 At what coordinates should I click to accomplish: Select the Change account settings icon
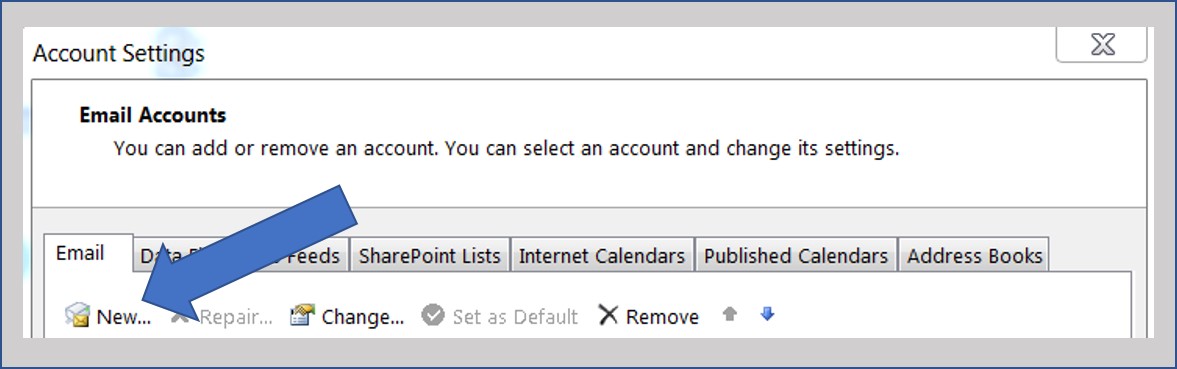301,316
